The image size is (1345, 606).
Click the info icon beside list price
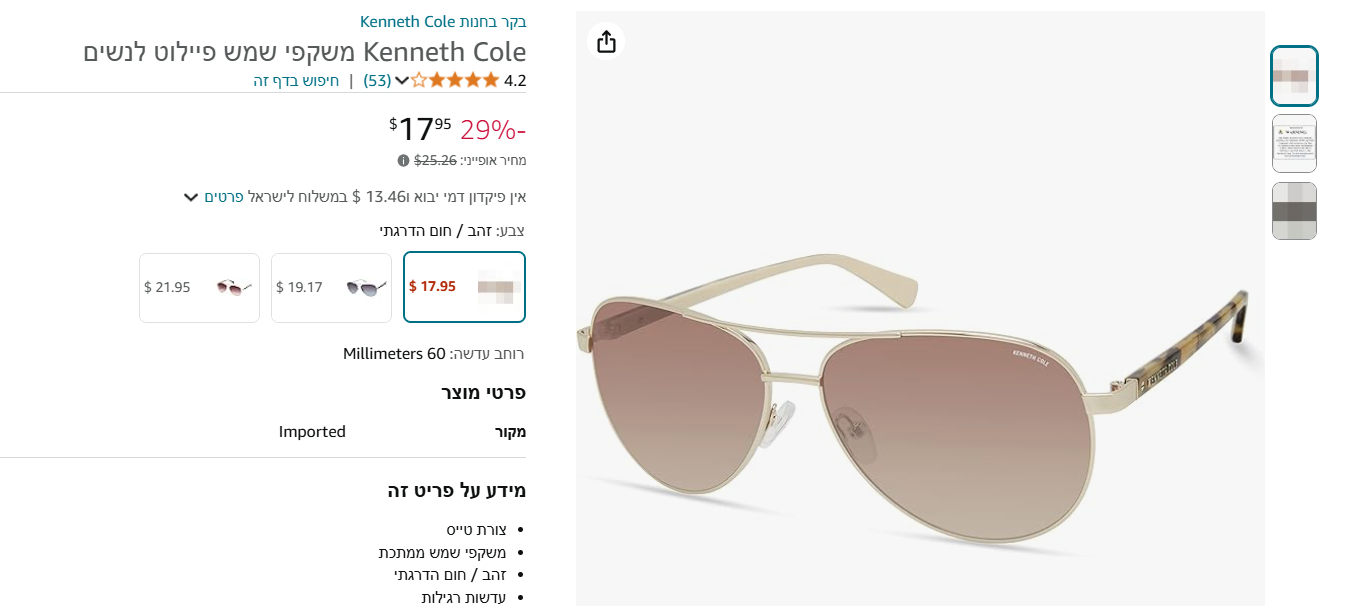pos(403,160)
